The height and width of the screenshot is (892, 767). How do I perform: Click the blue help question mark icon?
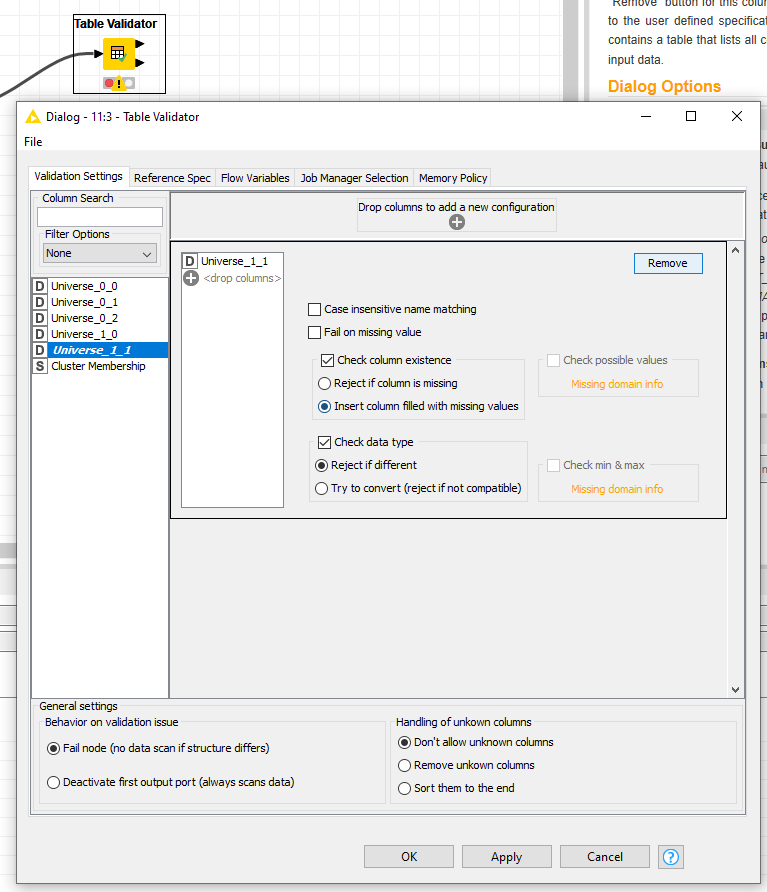[x=671, y=857]
